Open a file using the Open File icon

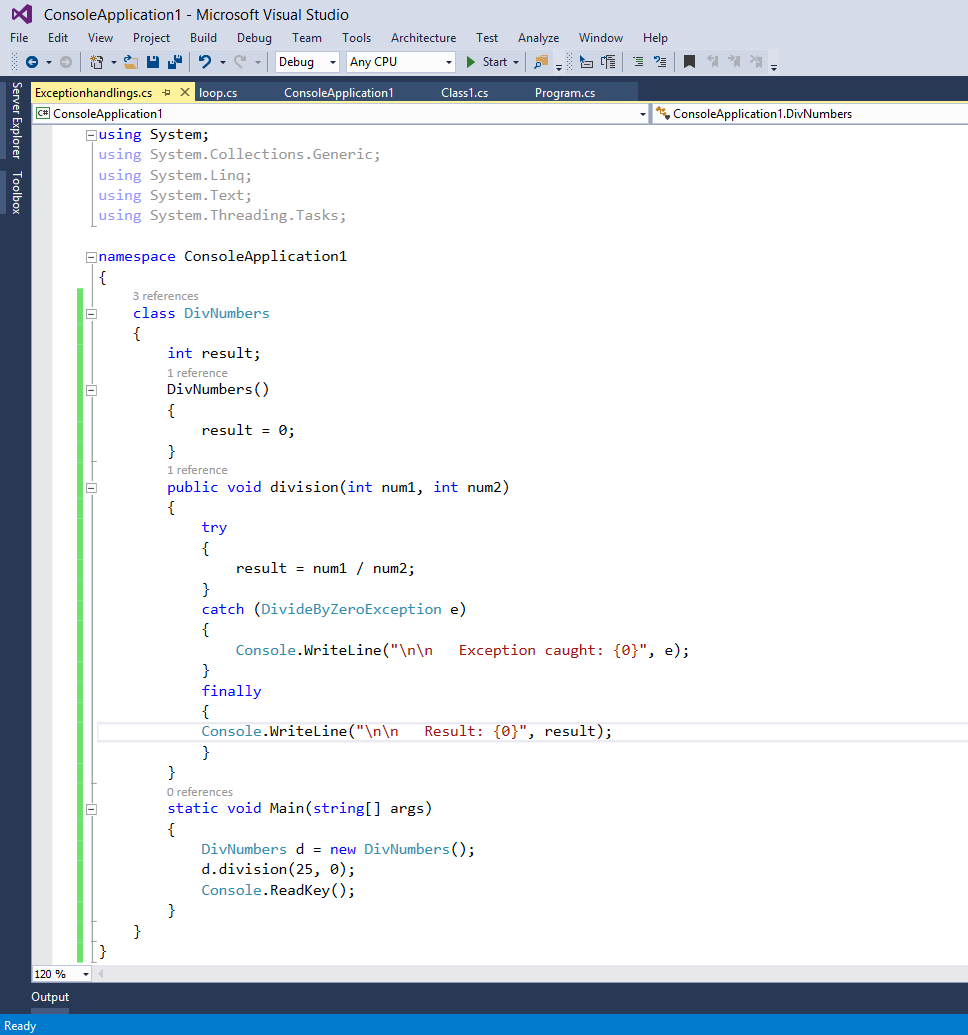pyautogui.click(x=130, y=62)
